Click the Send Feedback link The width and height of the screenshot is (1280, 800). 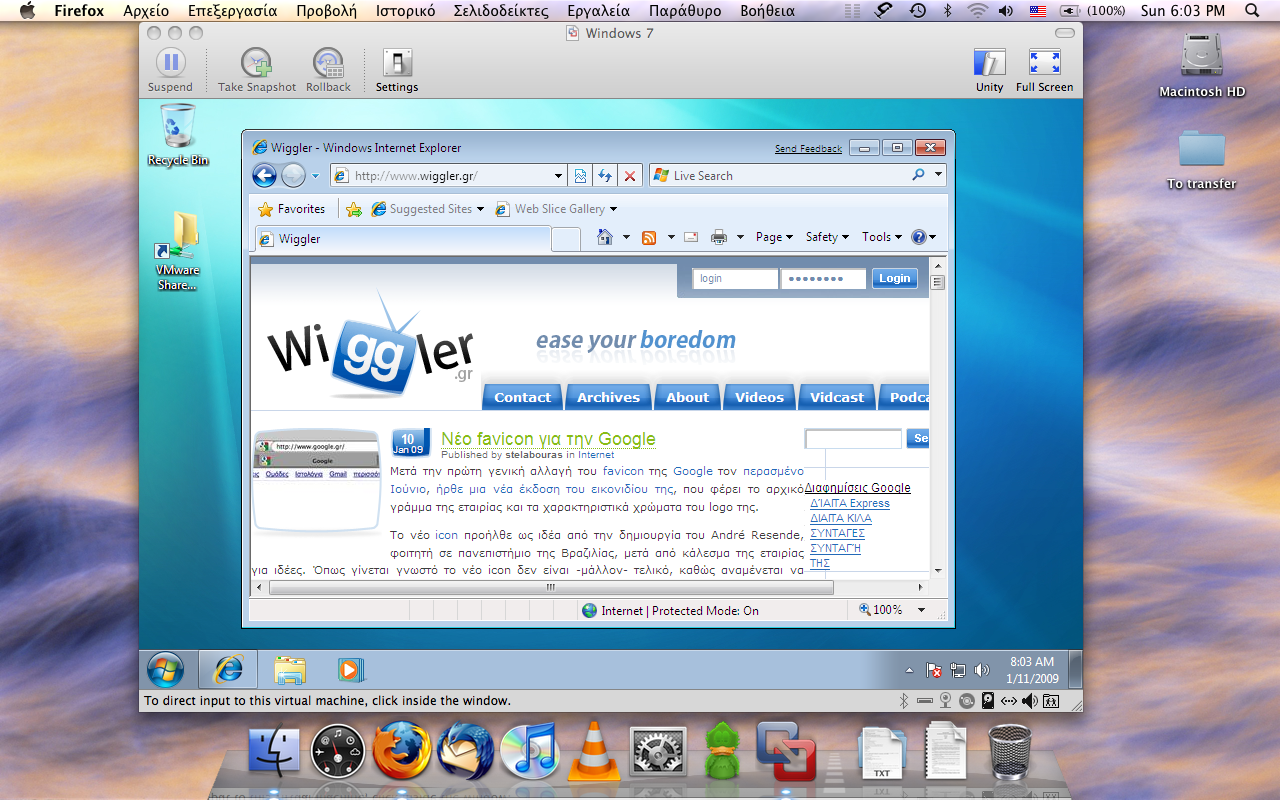(808, 148)
